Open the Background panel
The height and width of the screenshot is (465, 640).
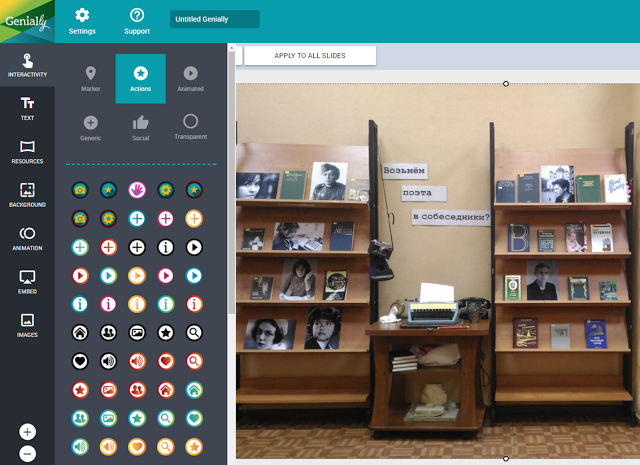(x=27, y=194)
